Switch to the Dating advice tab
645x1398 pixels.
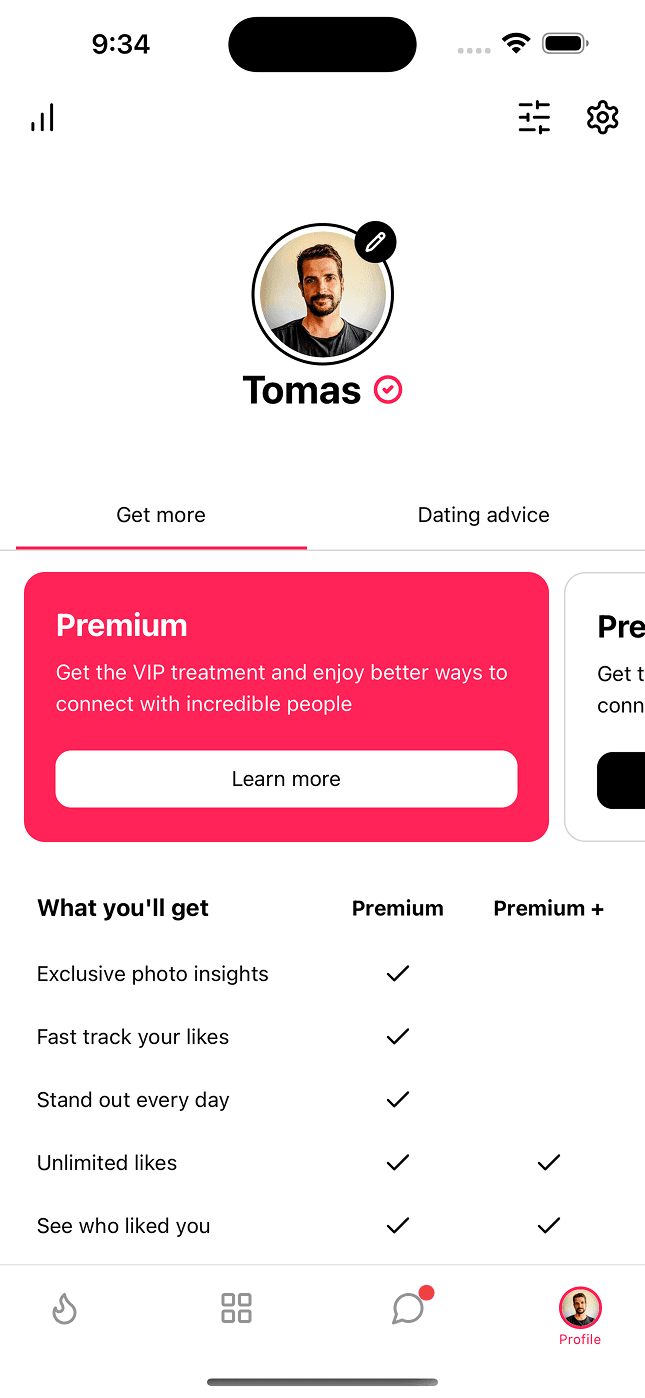point(483,515)
